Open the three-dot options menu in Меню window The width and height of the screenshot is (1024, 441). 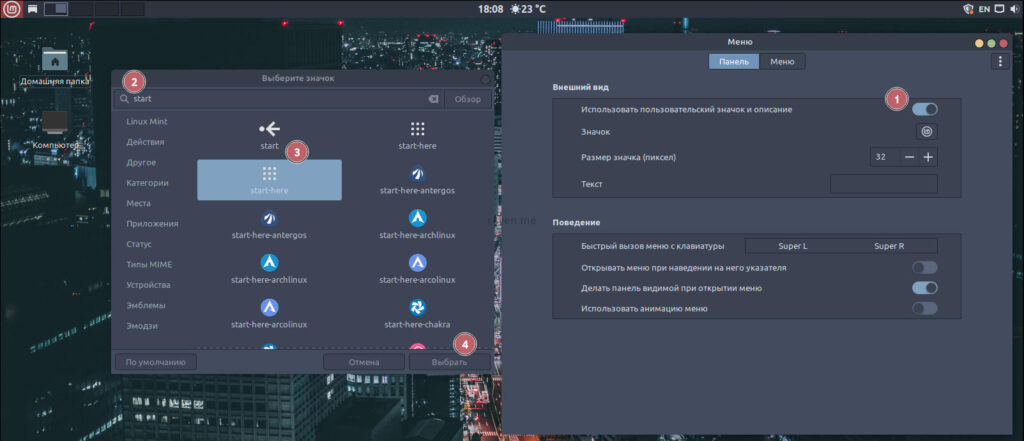pyautogui.click(x=1000, y=61)
